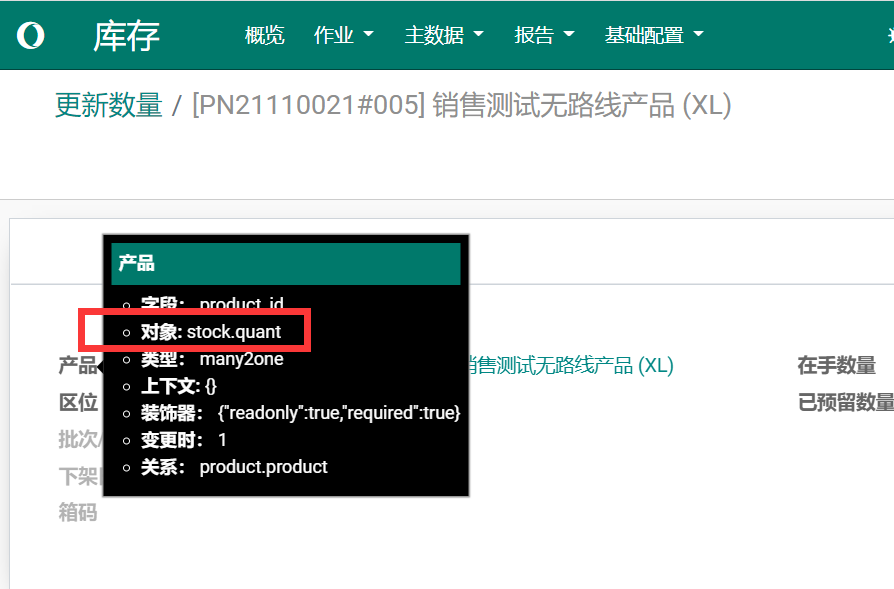Select tooltip 装饰器 readonly required line

300,413
